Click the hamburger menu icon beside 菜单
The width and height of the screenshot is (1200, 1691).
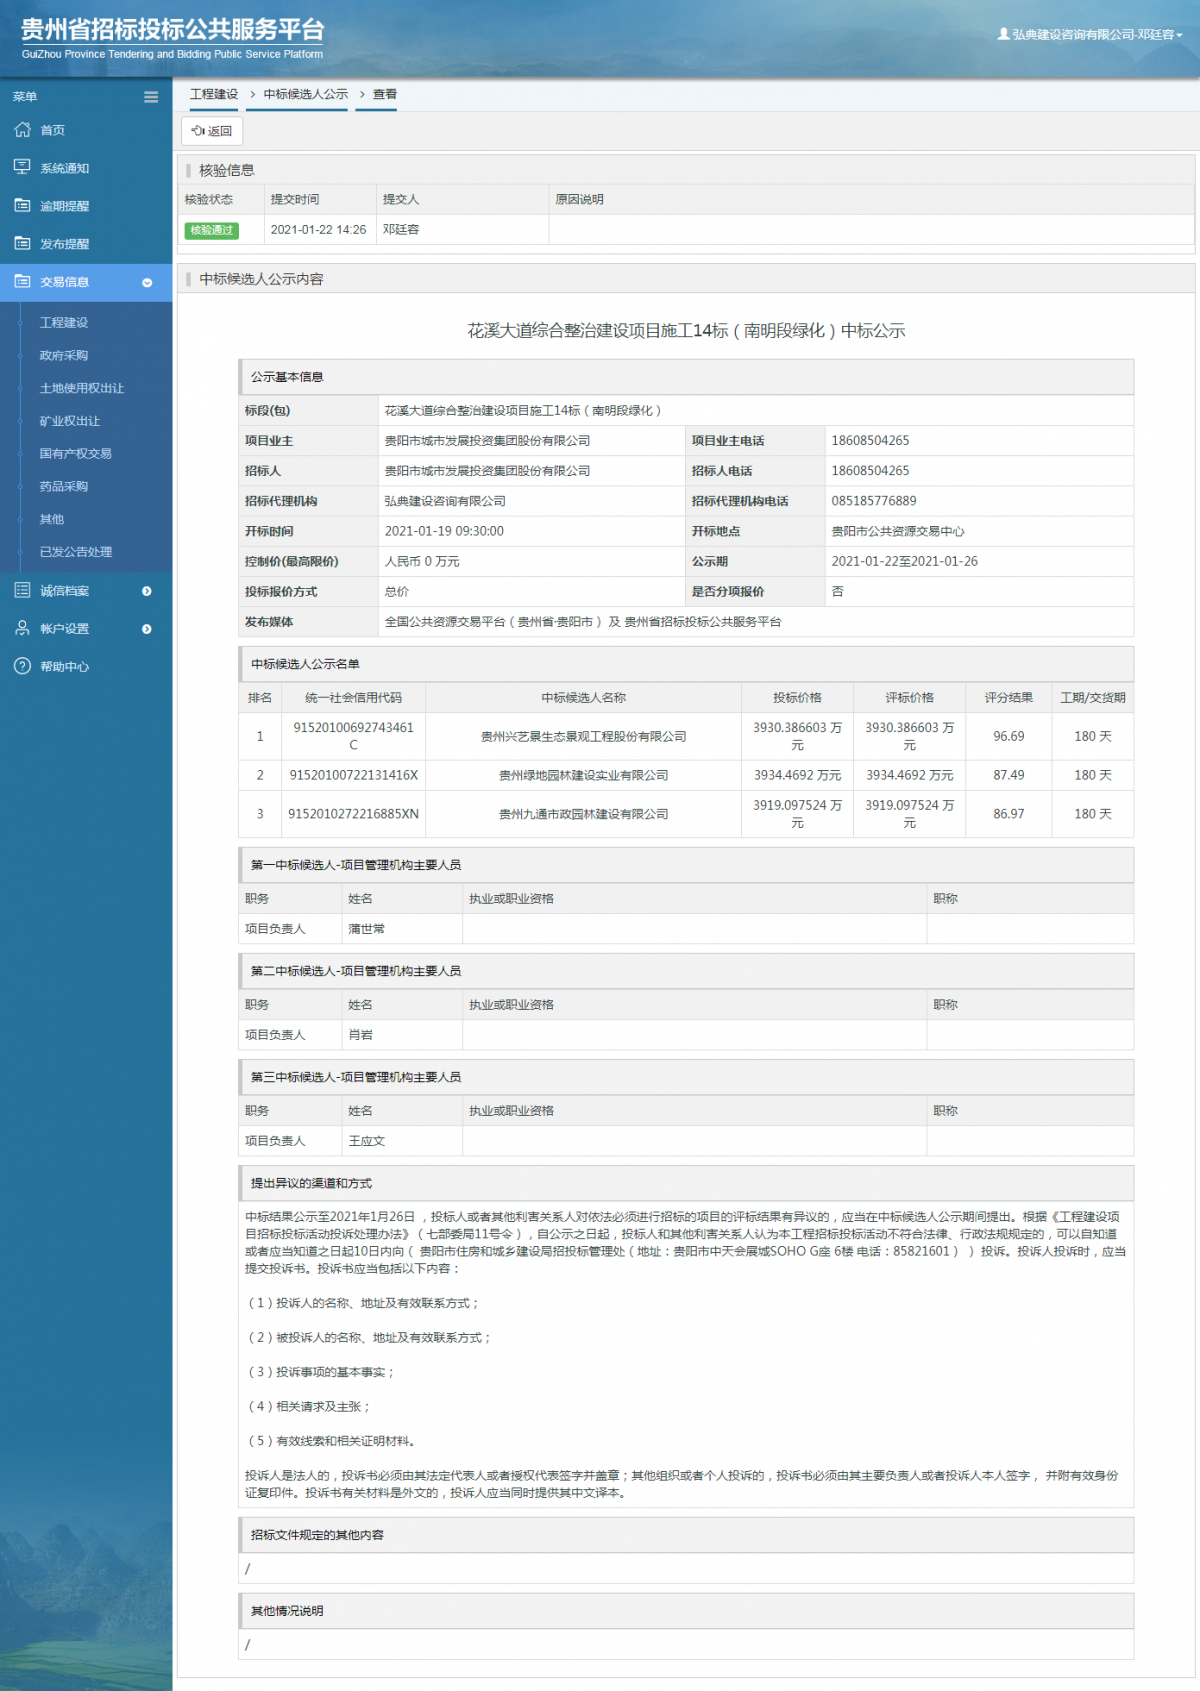[x=151, y=97]
